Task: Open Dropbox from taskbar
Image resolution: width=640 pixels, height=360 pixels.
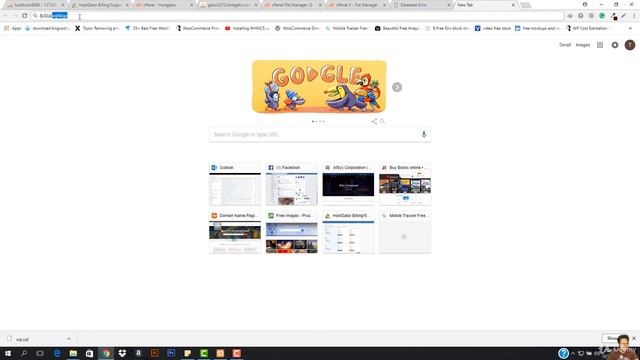Action: (122, 353)
